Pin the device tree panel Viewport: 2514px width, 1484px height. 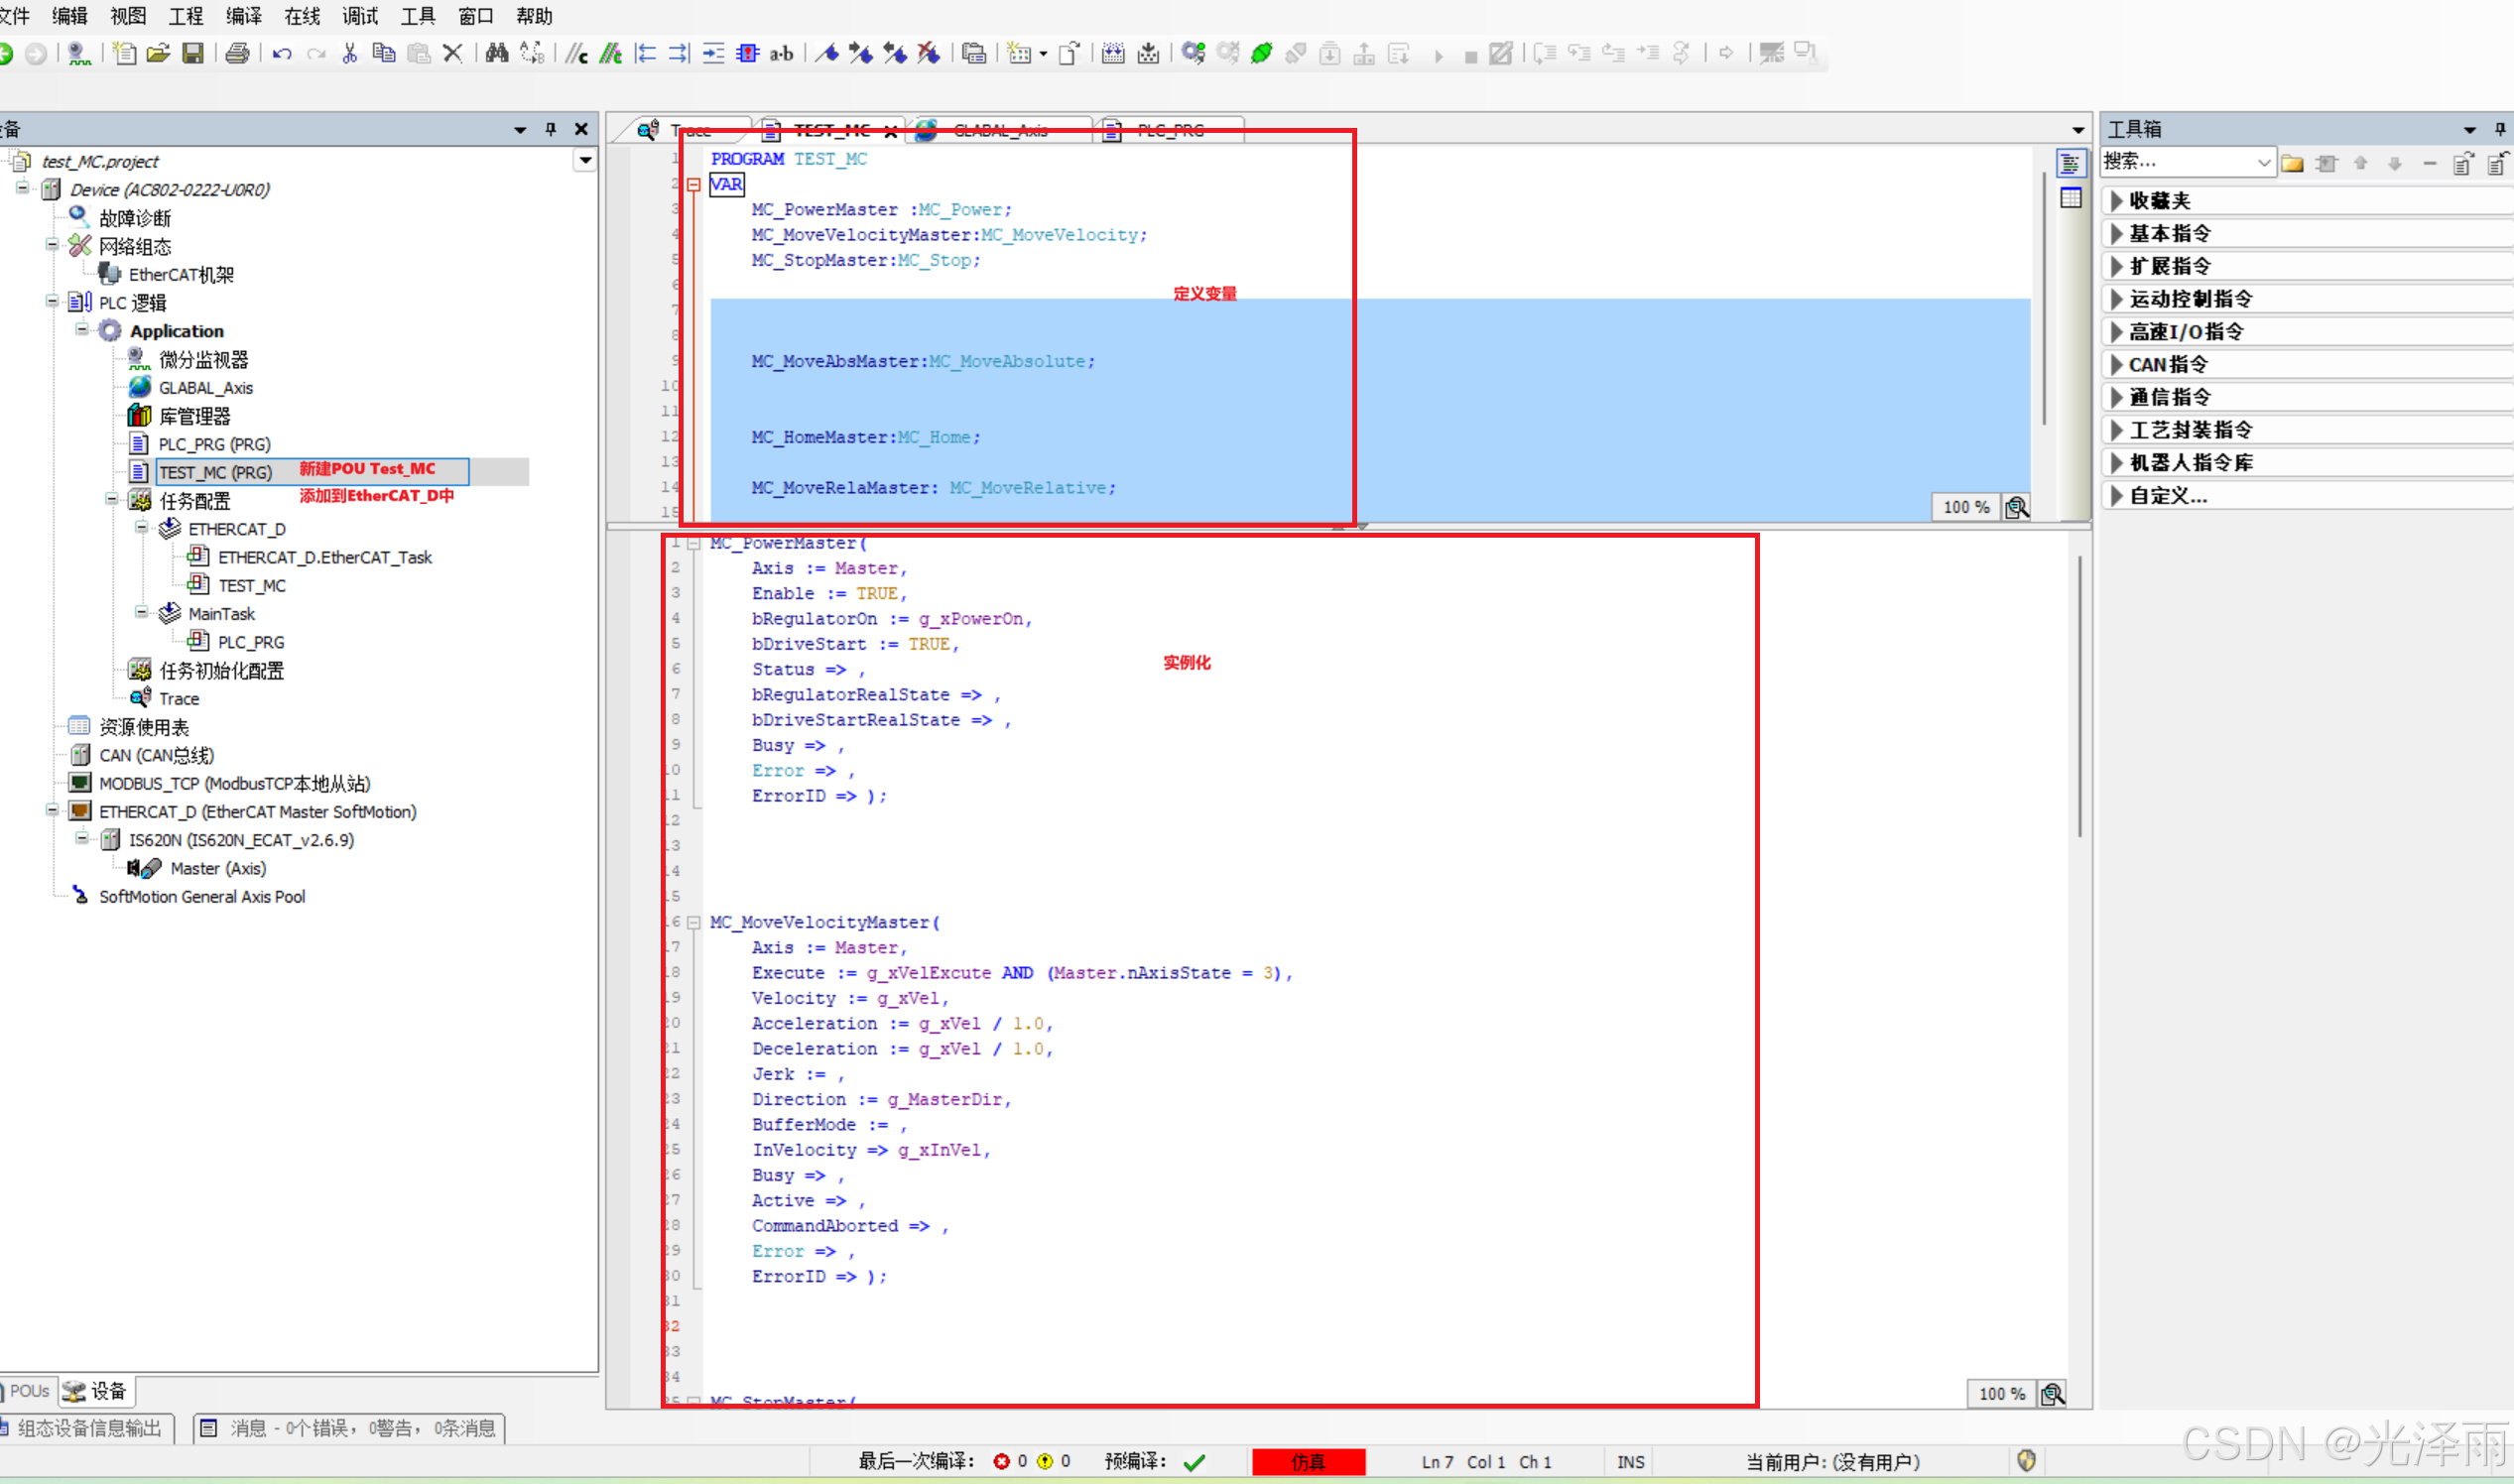[x=551, y=129]
